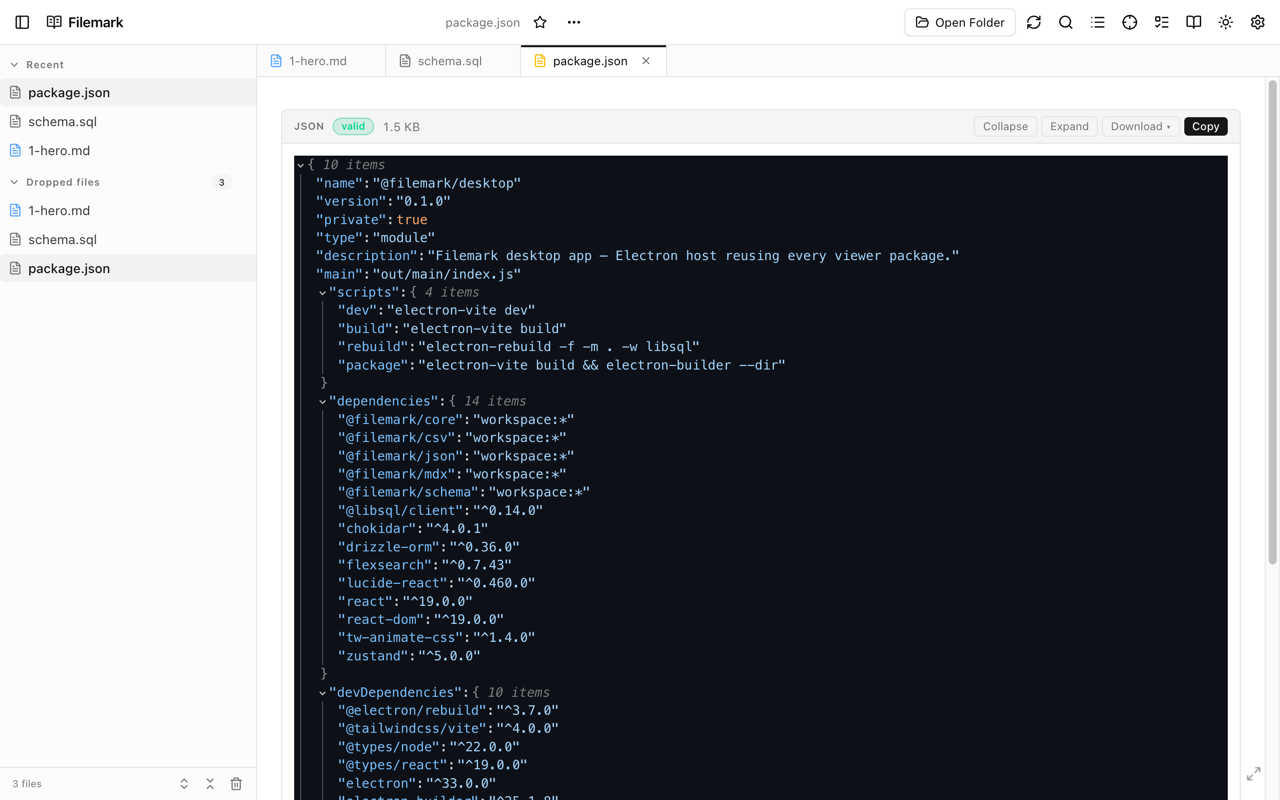
Task: Select the package.json tab
Action: point(593,61)
